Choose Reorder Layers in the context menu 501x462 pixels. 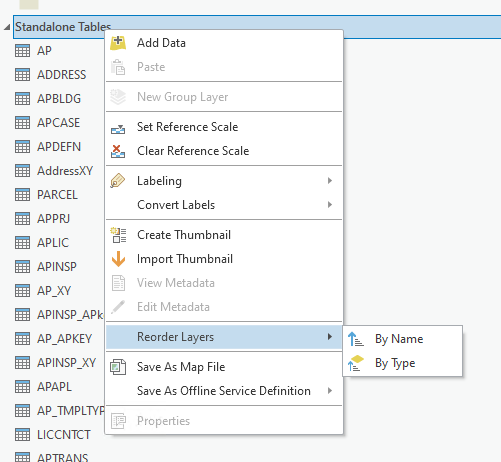click(224, 337)
